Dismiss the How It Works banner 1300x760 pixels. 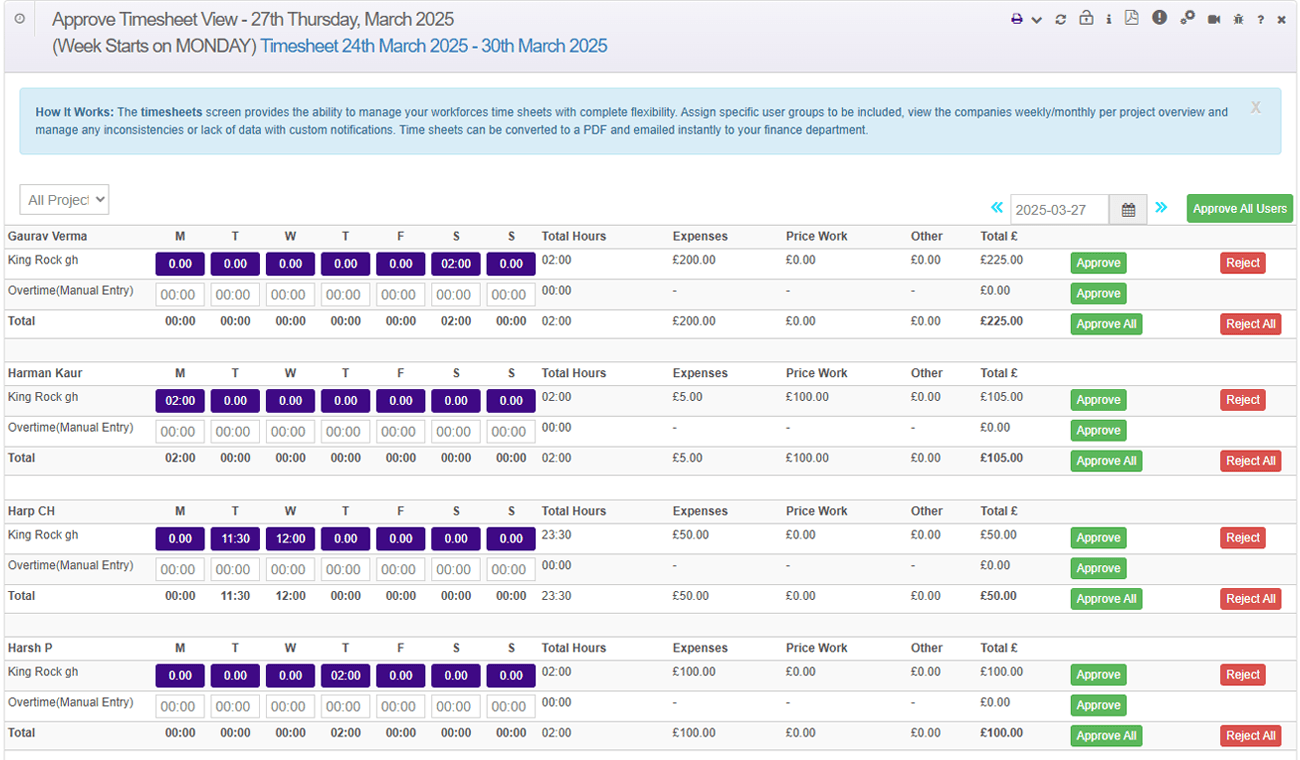(x=1255, y=108)
